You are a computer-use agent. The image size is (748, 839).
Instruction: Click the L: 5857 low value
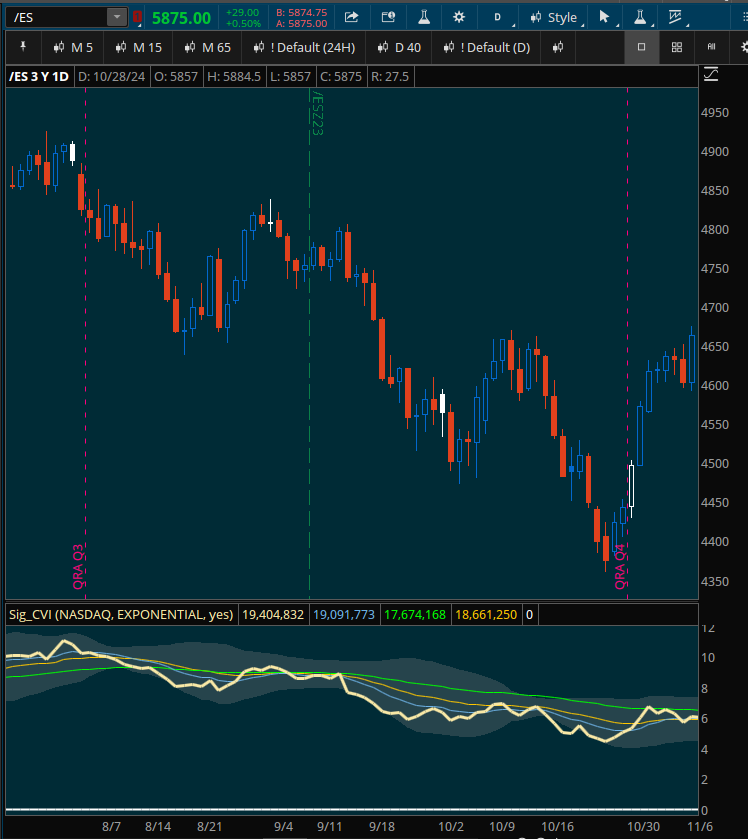point(290,77)
